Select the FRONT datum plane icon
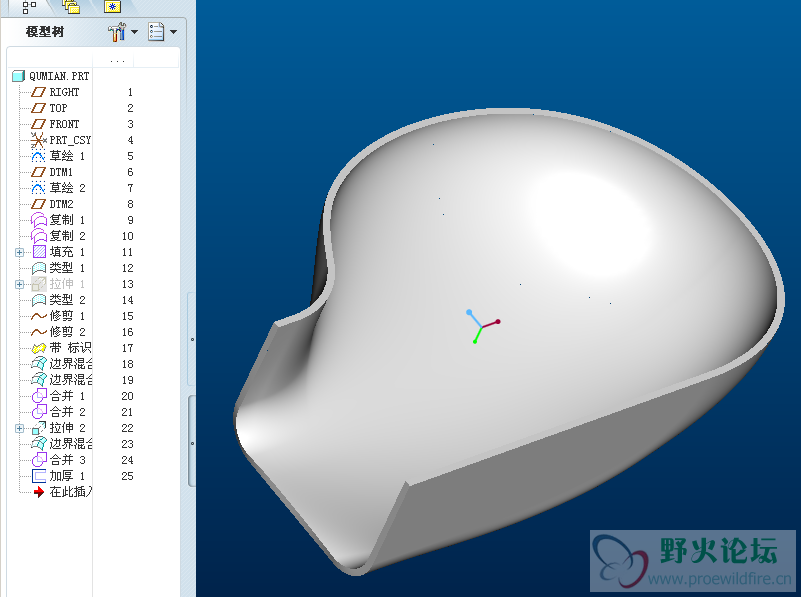 pos(38,124)
